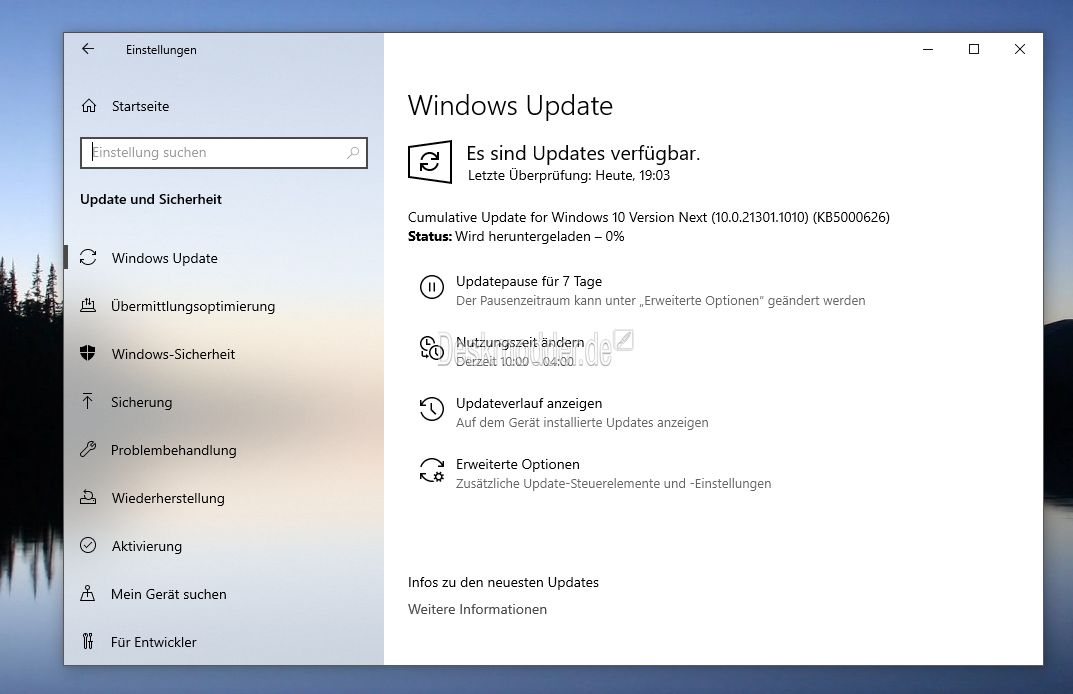Click the Update und Sicherheit heading
The height and width of the screenshot is (694, 1073).
[151, 199]
